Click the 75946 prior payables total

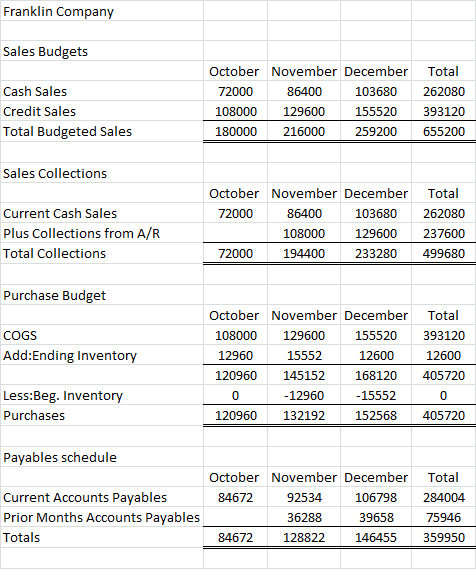click(444, 517)
